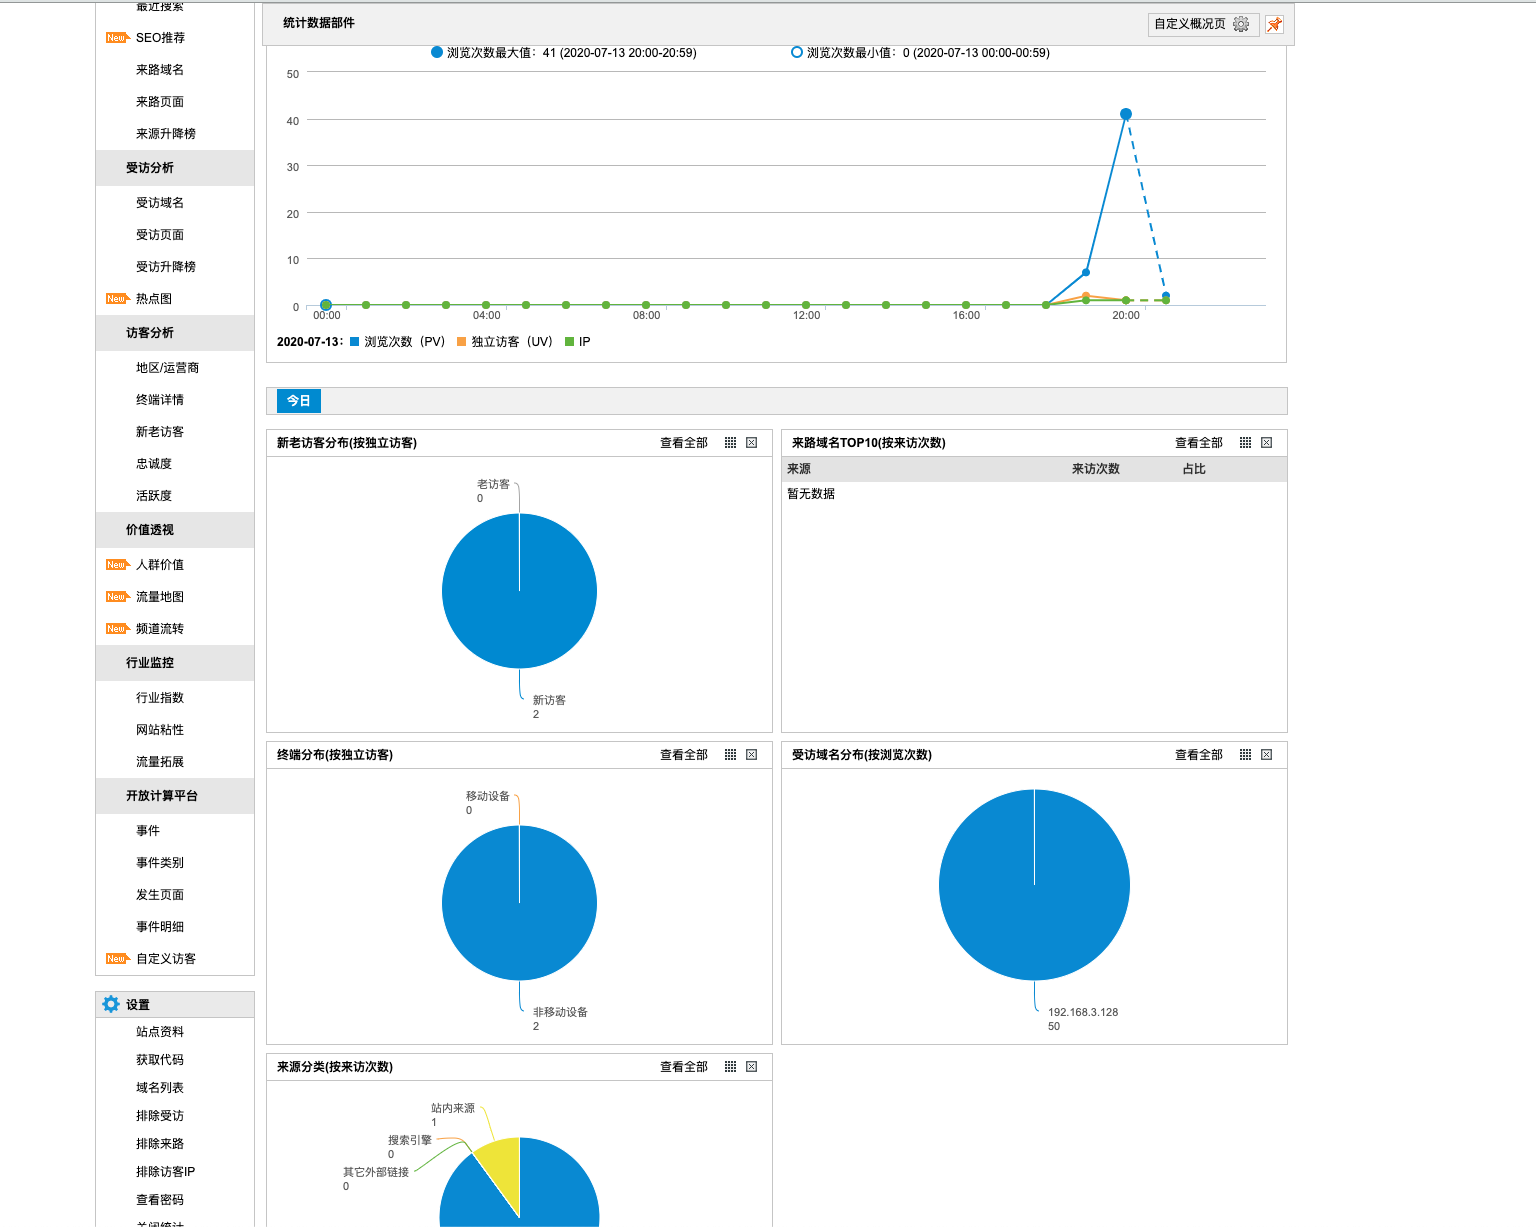Close the 来路域名TOP10 panel
The image size is (1536, 1227).
(1267, 443)
